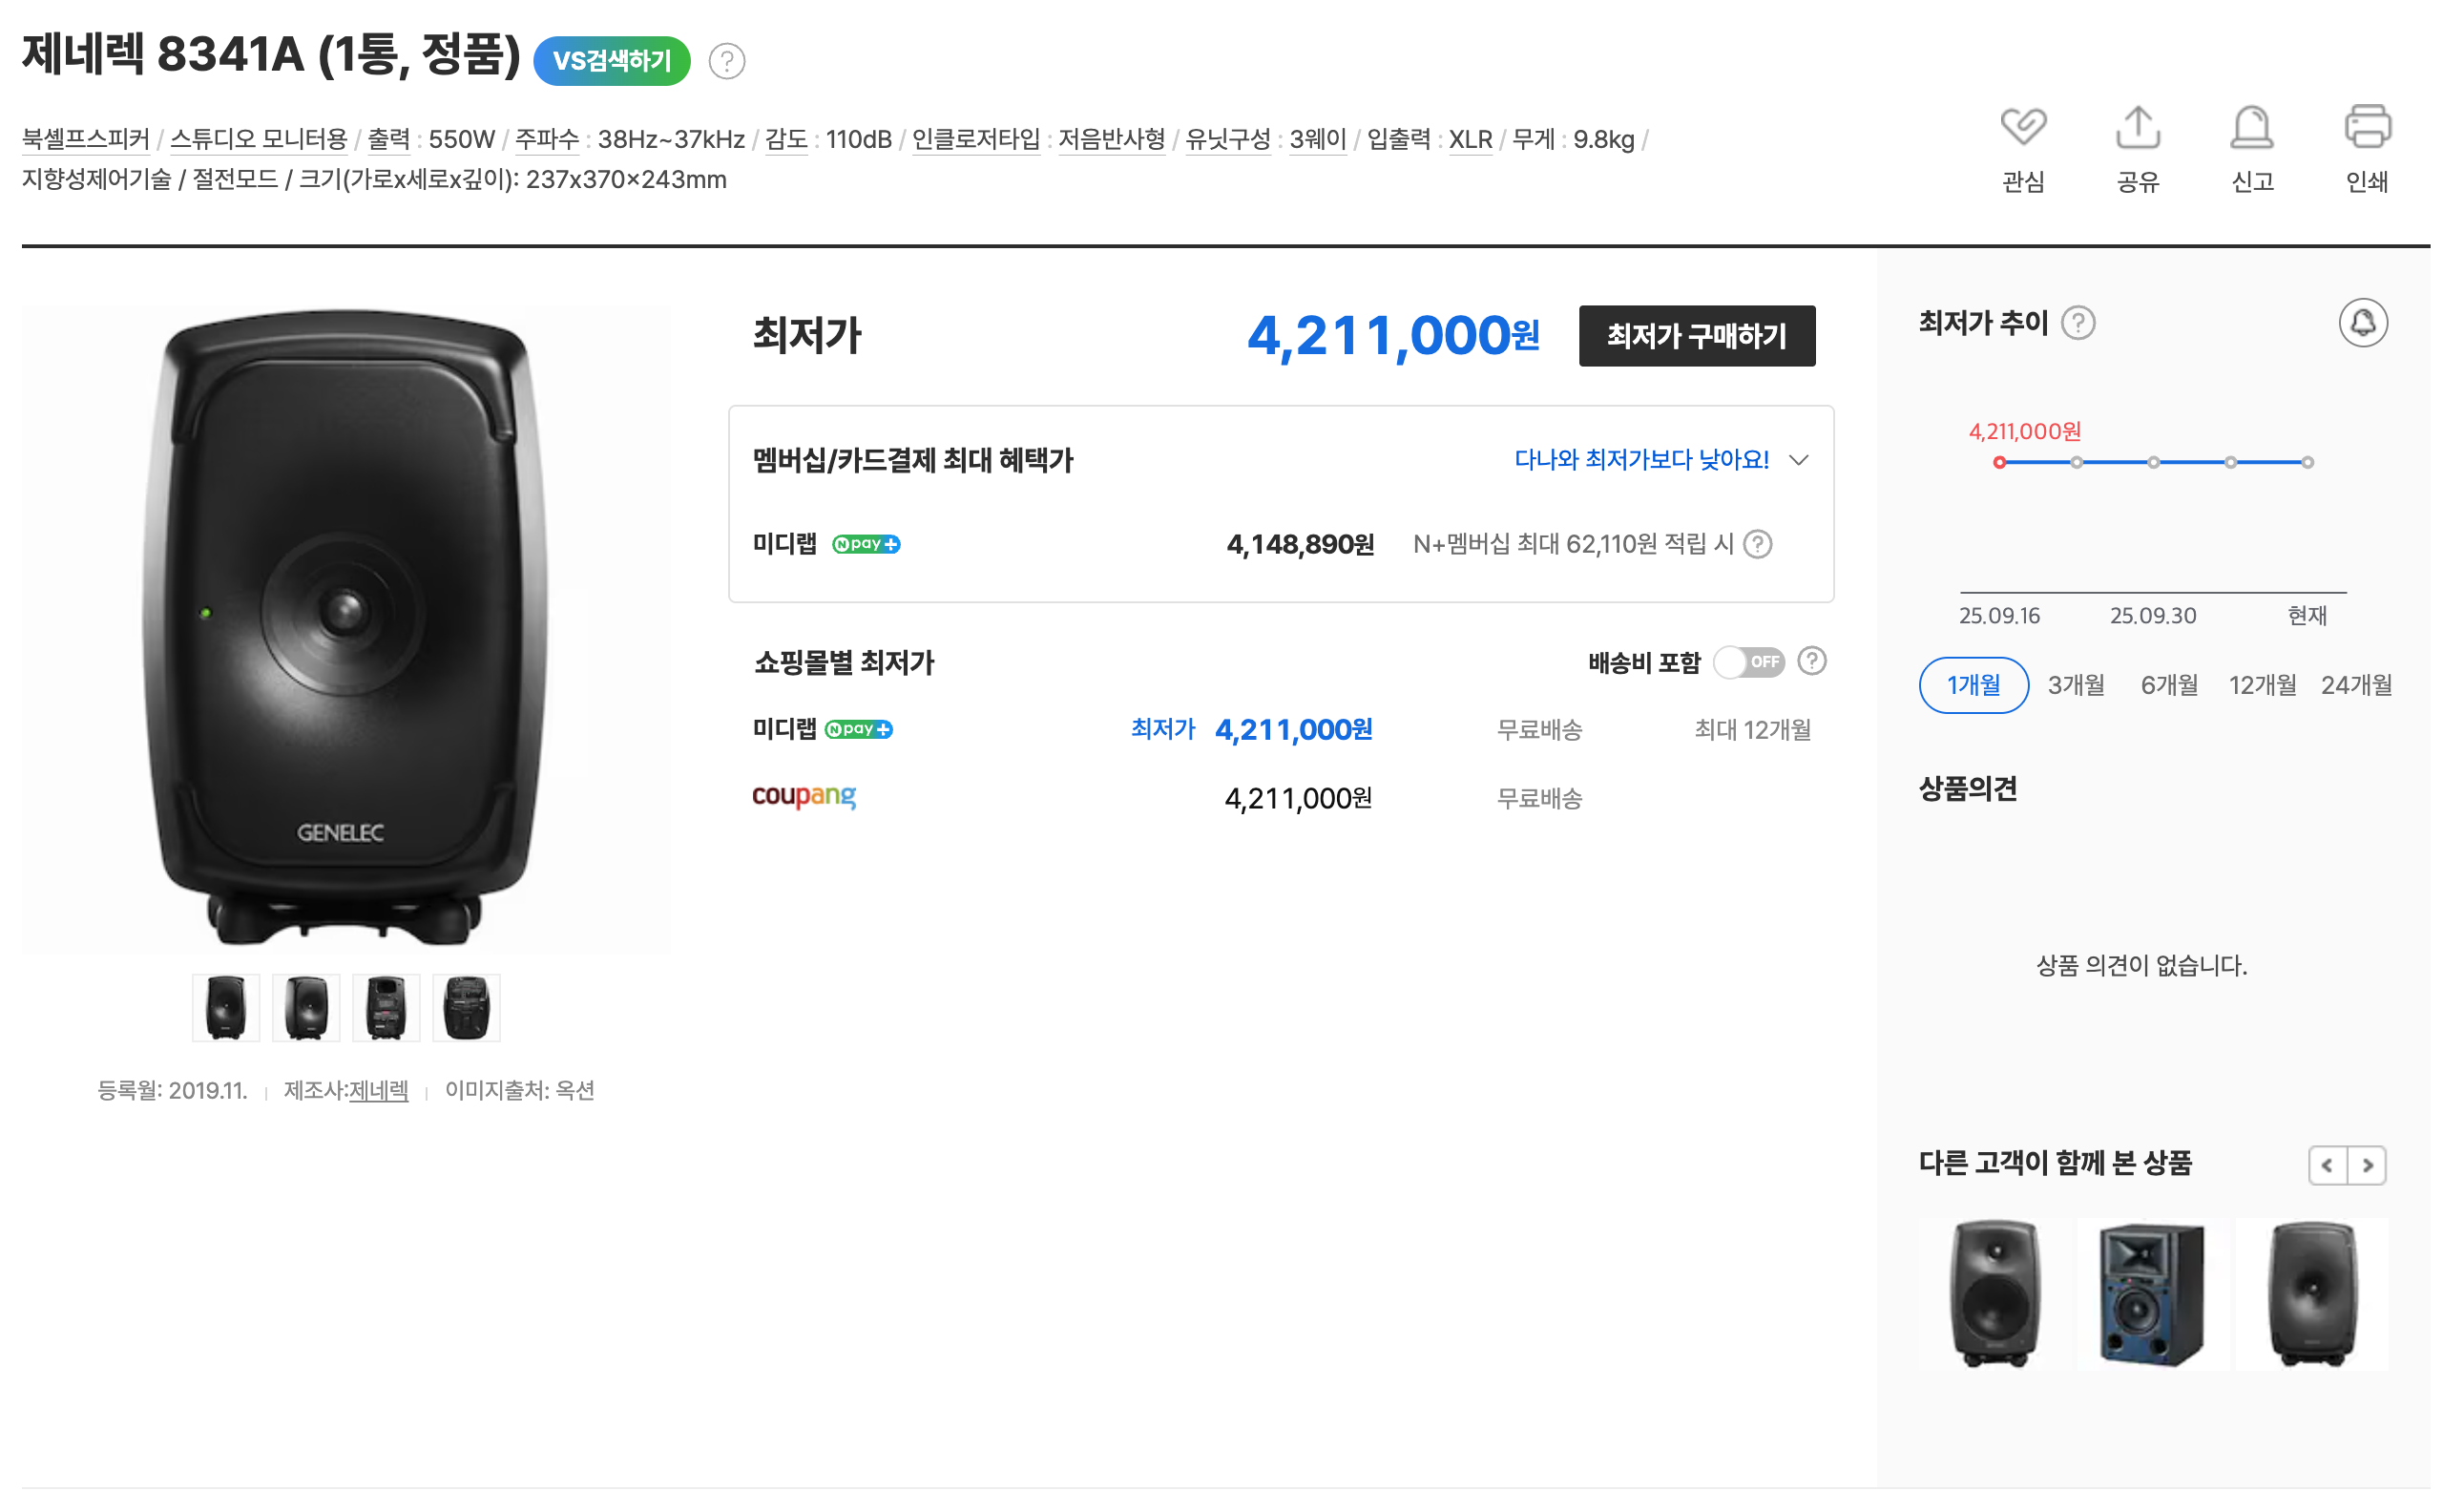Click help icon next to N+멤버십 적립
Screen dimensions: 2464x1491
point(1757,544)
